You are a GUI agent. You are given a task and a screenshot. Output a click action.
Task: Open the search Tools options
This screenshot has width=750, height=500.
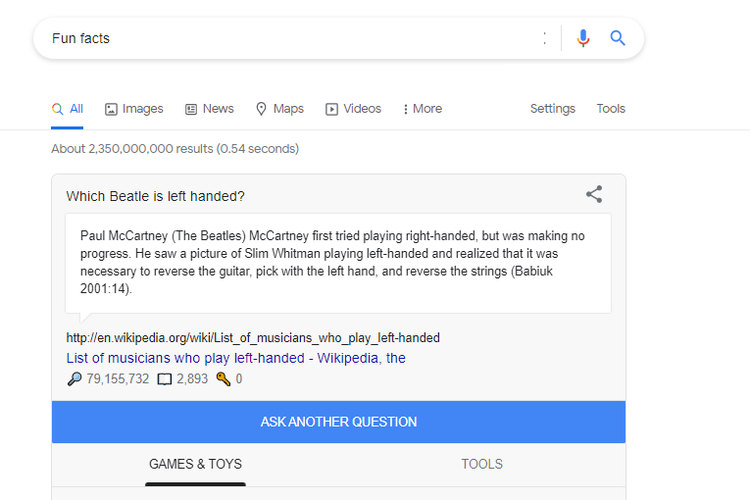click(x=610, y=109)
